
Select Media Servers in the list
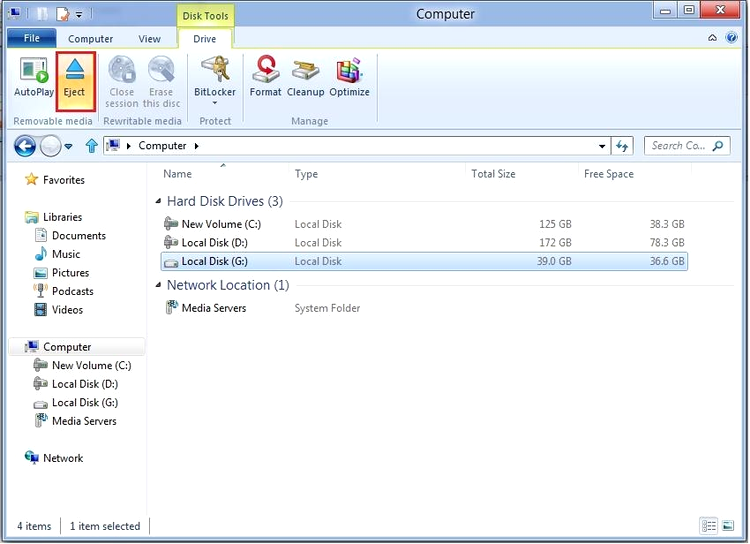pyautogui.click(x=424, y=308)
